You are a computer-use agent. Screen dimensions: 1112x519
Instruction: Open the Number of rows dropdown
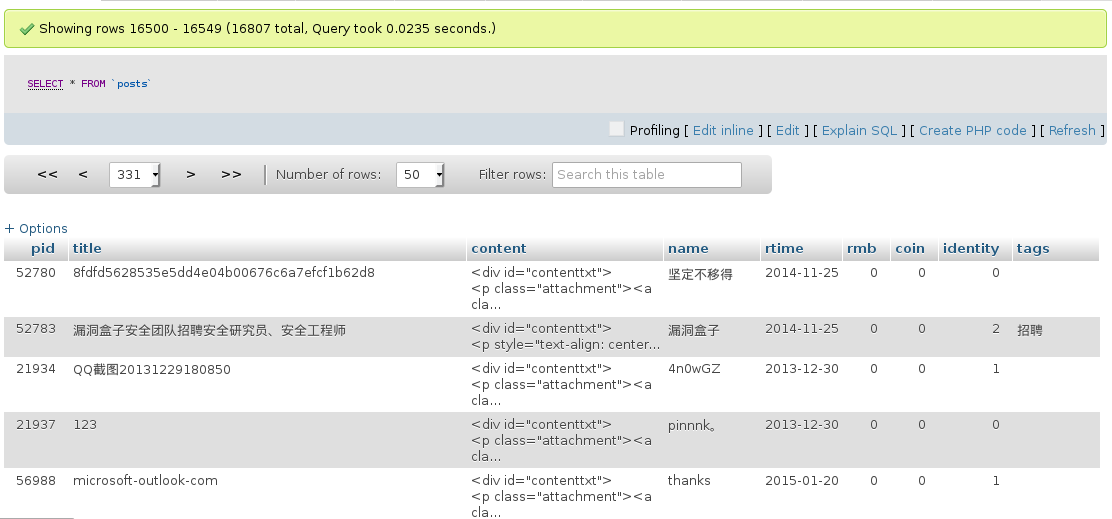[x=421, y=174]
